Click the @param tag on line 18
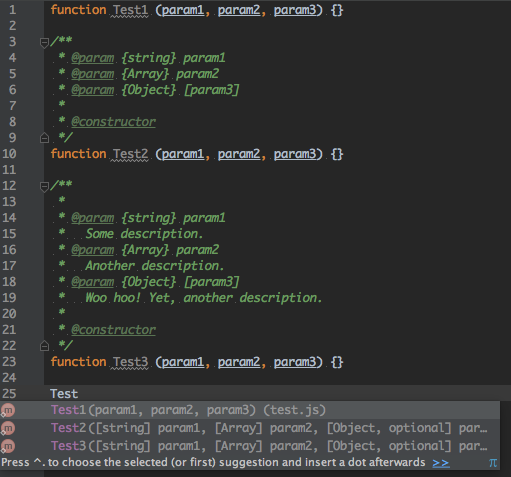This screenshot has width=511, height=477. 93,282
